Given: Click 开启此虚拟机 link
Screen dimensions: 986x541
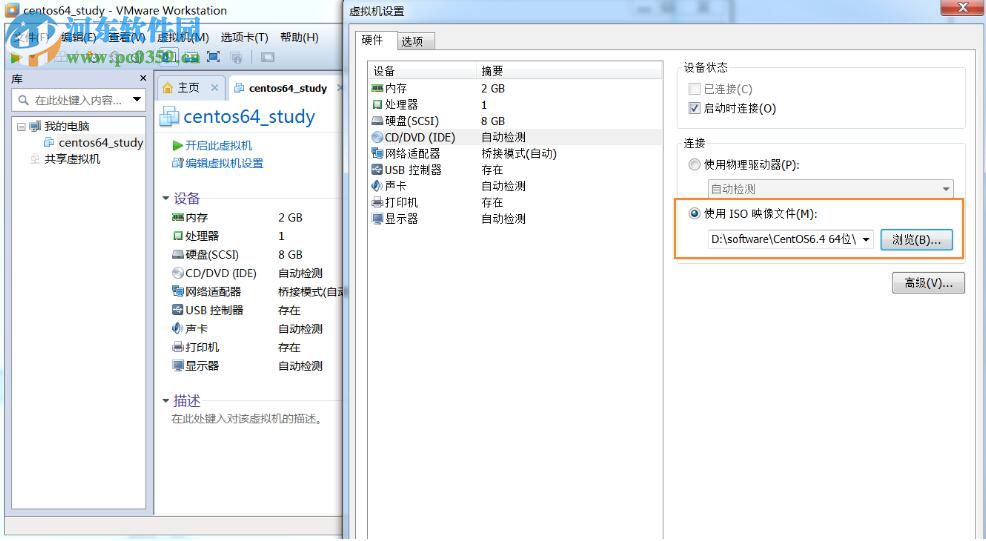Looking at the screenshot, I should [x=212, y=145].
